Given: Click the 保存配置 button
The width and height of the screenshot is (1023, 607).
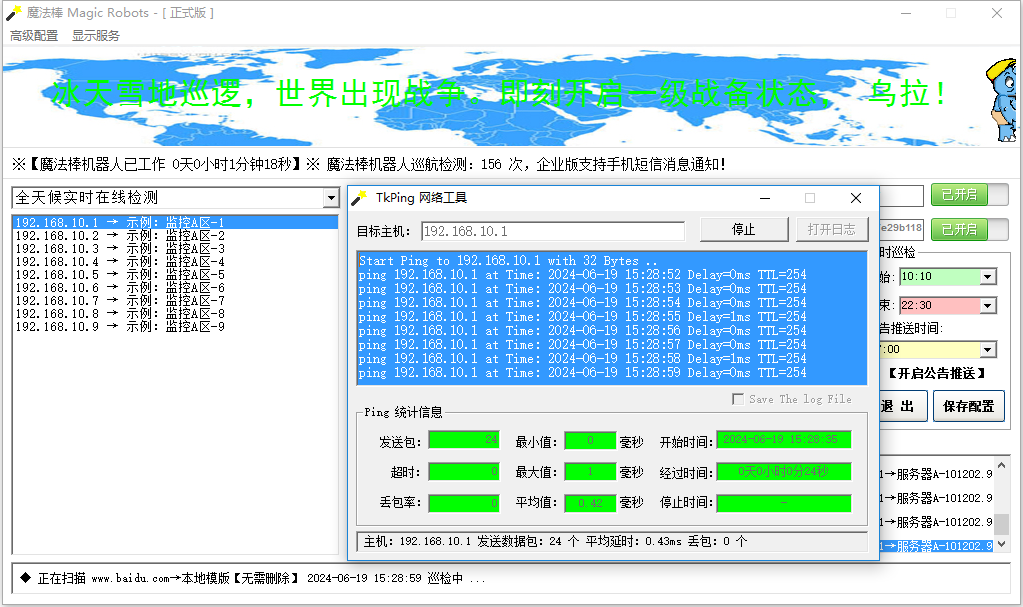Looking at the screenshot, I should (969, 406).
